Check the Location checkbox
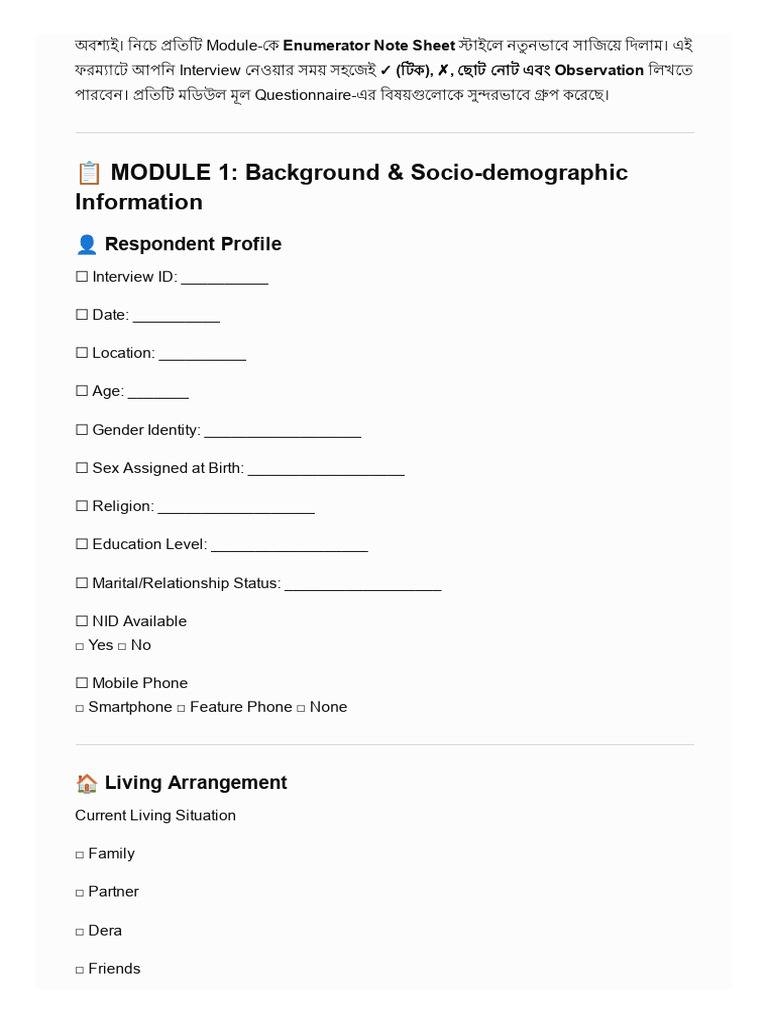This screenshot has width=768, height=1024. point(82,353)
